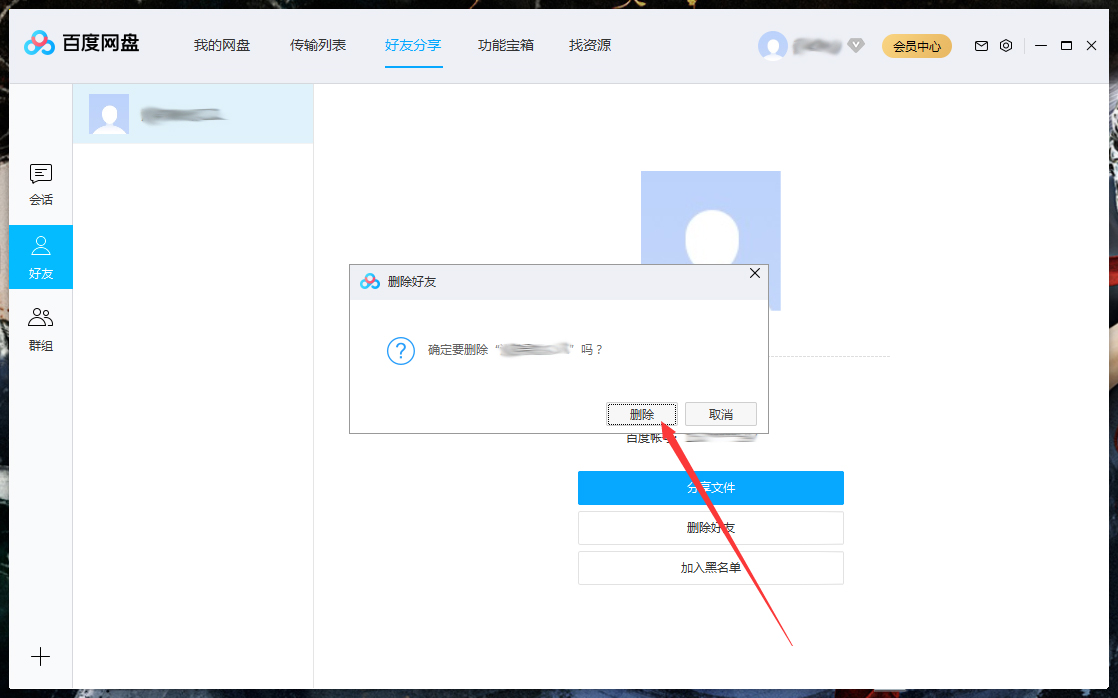Select the friend entry in the left list

coord(193,113)
